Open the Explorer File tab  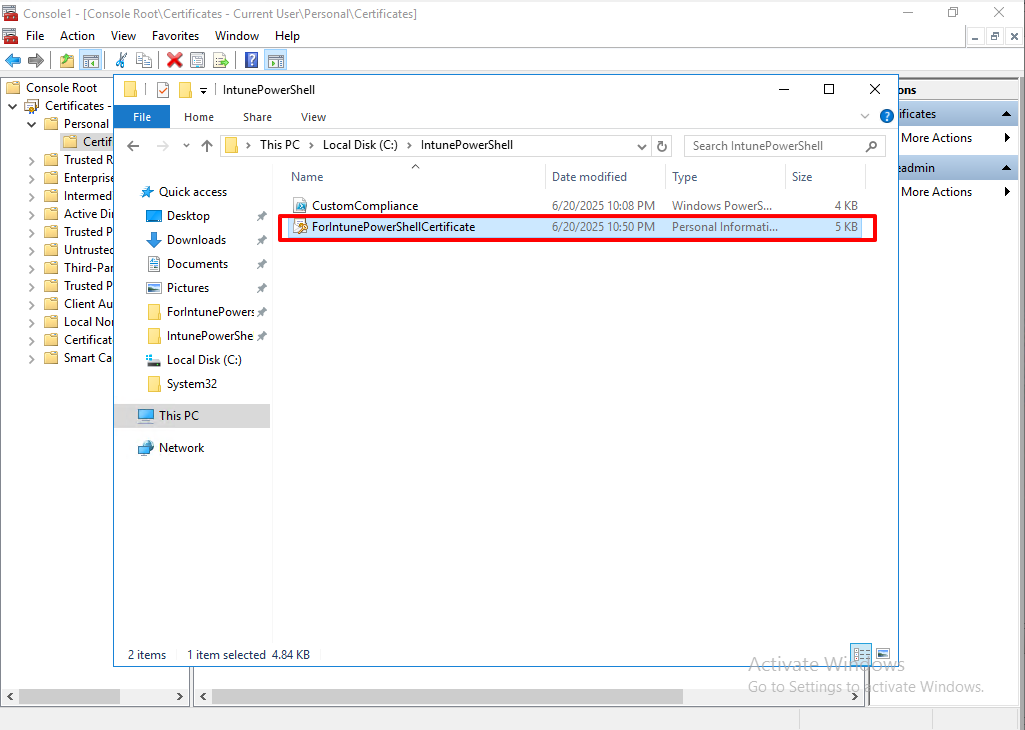coord(142,117)
